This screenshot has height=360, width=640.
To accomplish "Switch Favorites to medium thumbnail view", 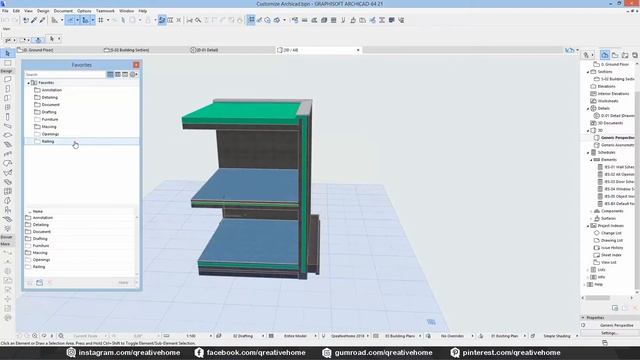I will coord(118,74).
